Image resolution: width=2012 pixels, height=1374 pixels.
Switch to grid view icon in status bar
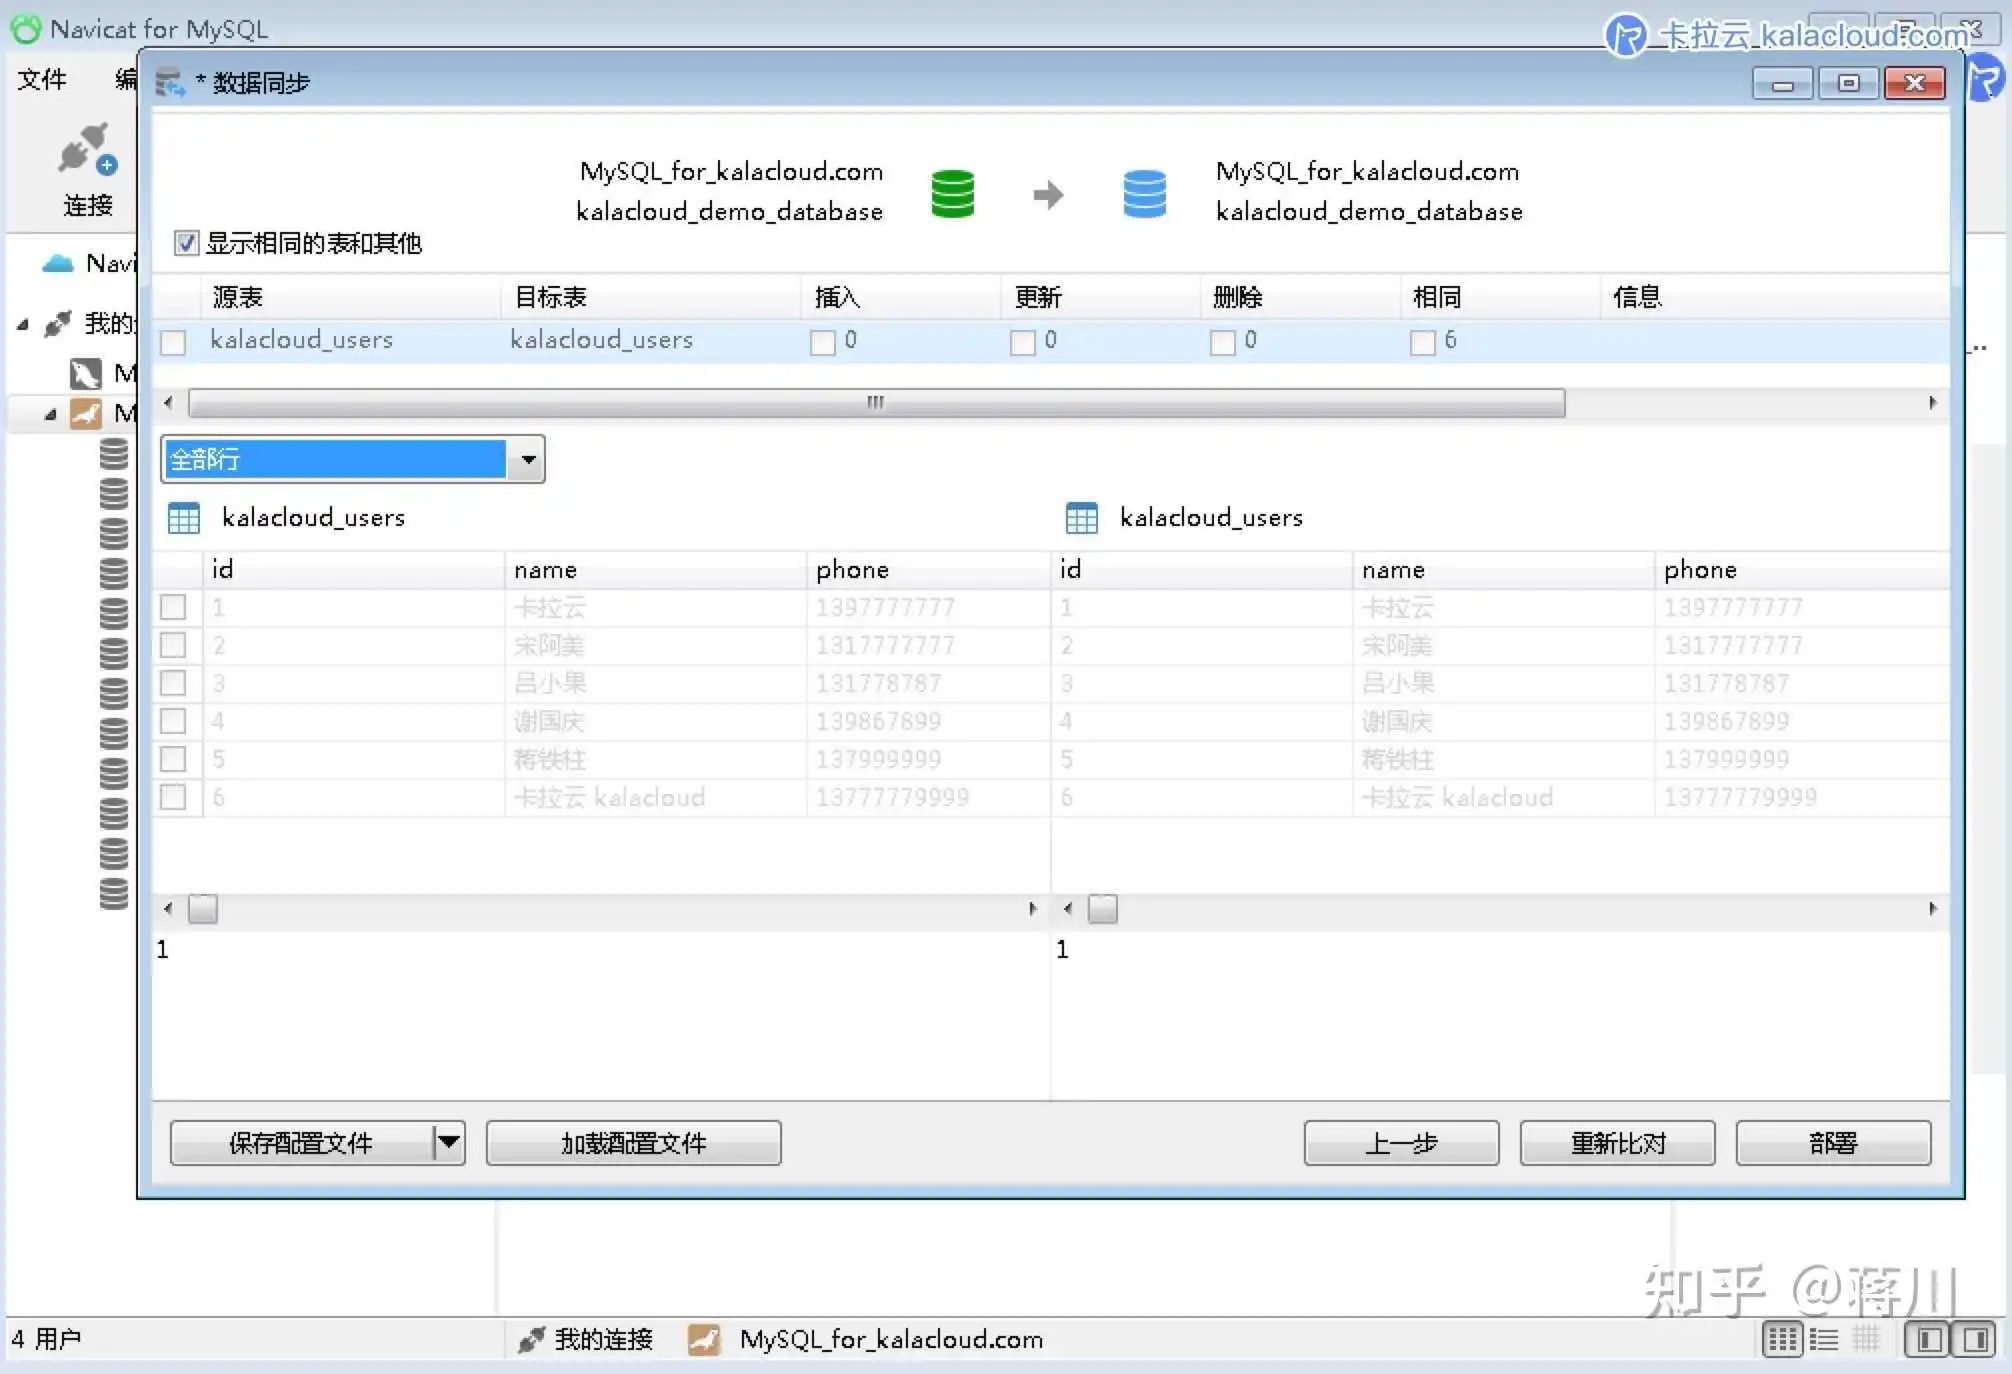tap(1782, 1339)
